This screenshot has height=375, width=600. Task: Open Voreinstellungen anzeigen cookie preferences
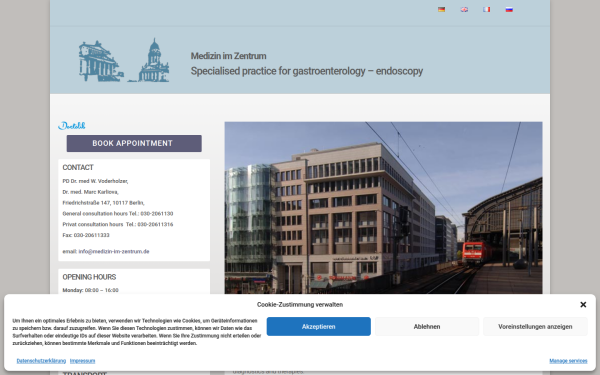coord(535,326)
